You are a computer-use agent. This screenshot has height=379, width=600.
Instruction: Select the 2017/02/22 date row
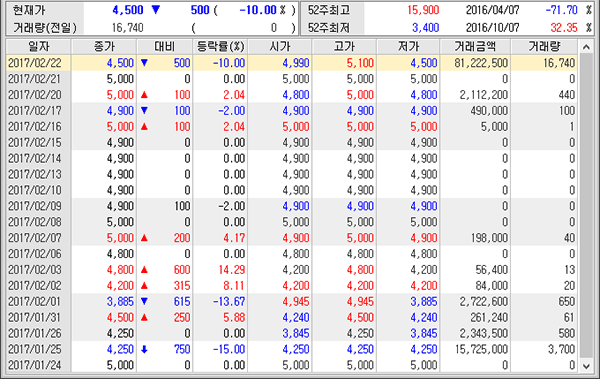293,63
